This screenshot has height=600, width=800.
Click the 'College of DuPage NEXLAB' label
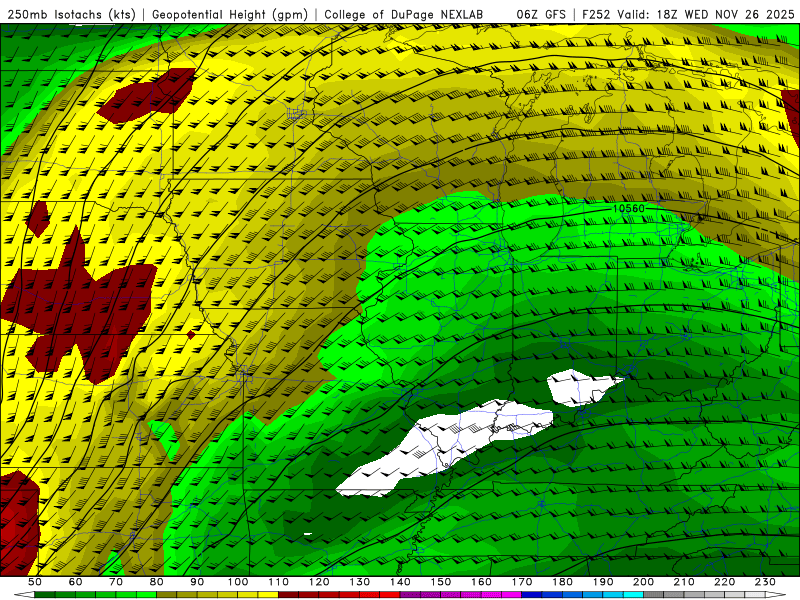[404, 14]
